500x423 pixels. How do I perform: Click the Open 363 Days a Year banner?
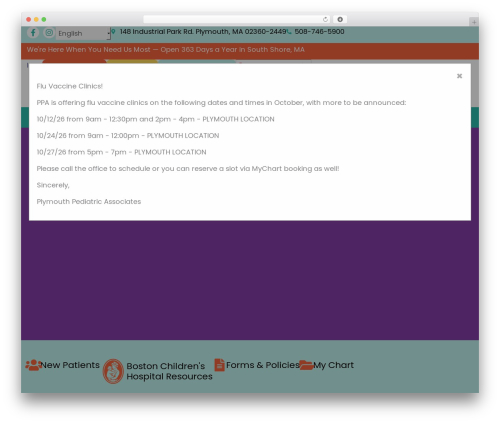click(166, 50)
